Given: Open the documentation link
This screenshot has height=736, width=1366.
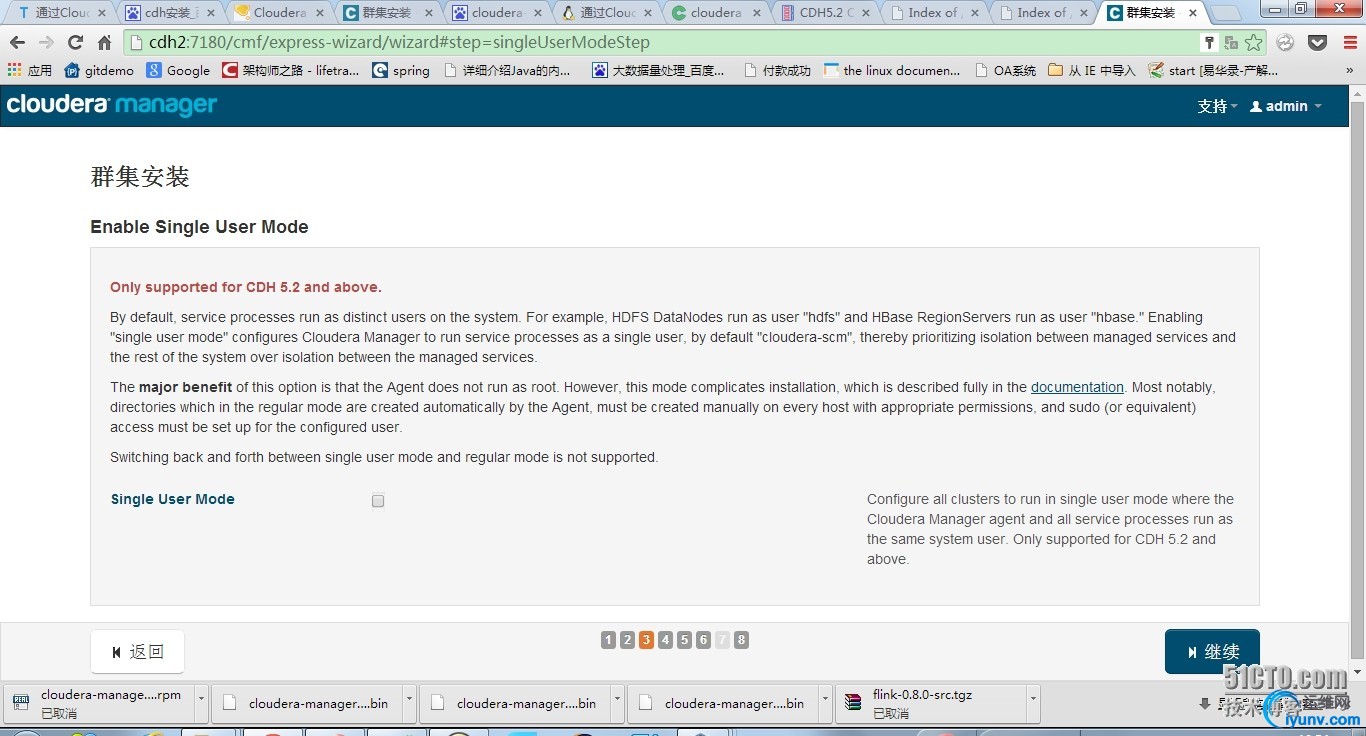Looking at the screenshot, I should click(1077, 387).
